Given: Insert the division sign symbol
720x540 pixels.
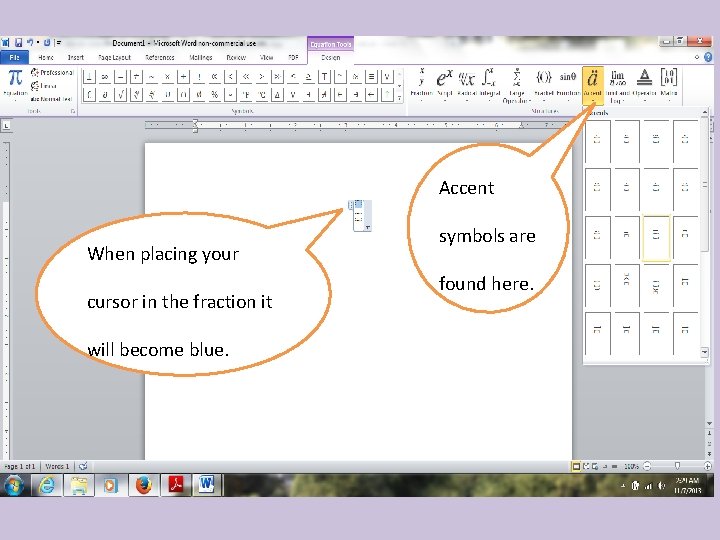Looking at the screenshot, I should click(183, 77).
